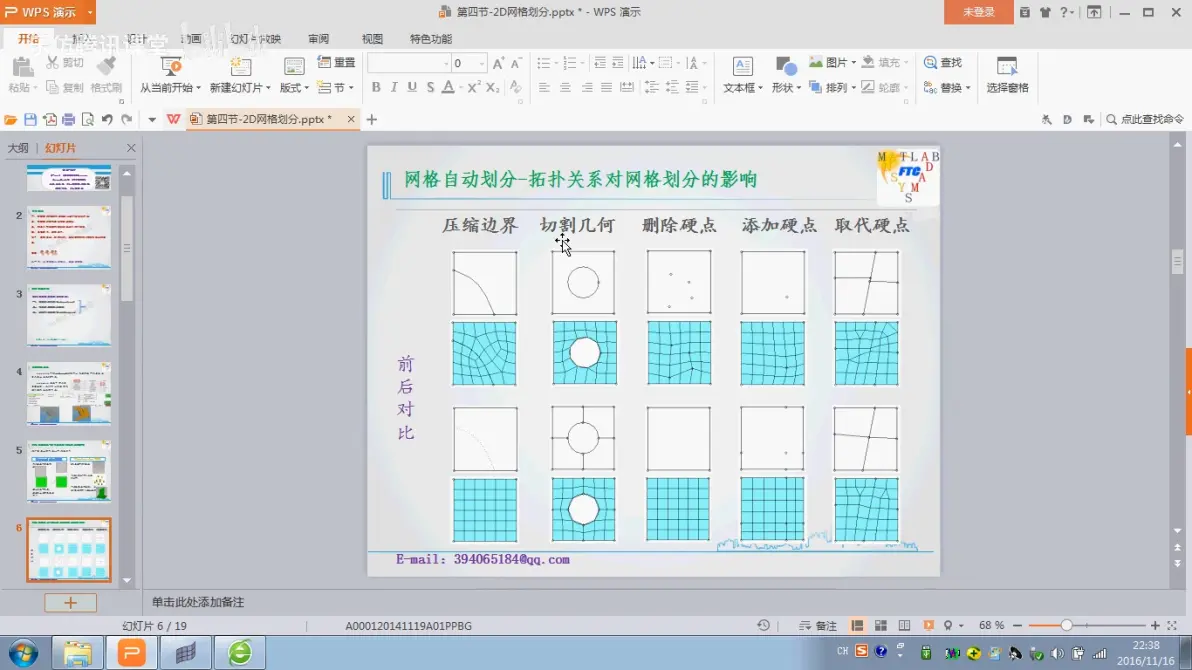Toggle the notes (备注) pane in status bar
The width and height of the screenshot is (1192, 670).
pyautogui.click(x=818, y=626)
